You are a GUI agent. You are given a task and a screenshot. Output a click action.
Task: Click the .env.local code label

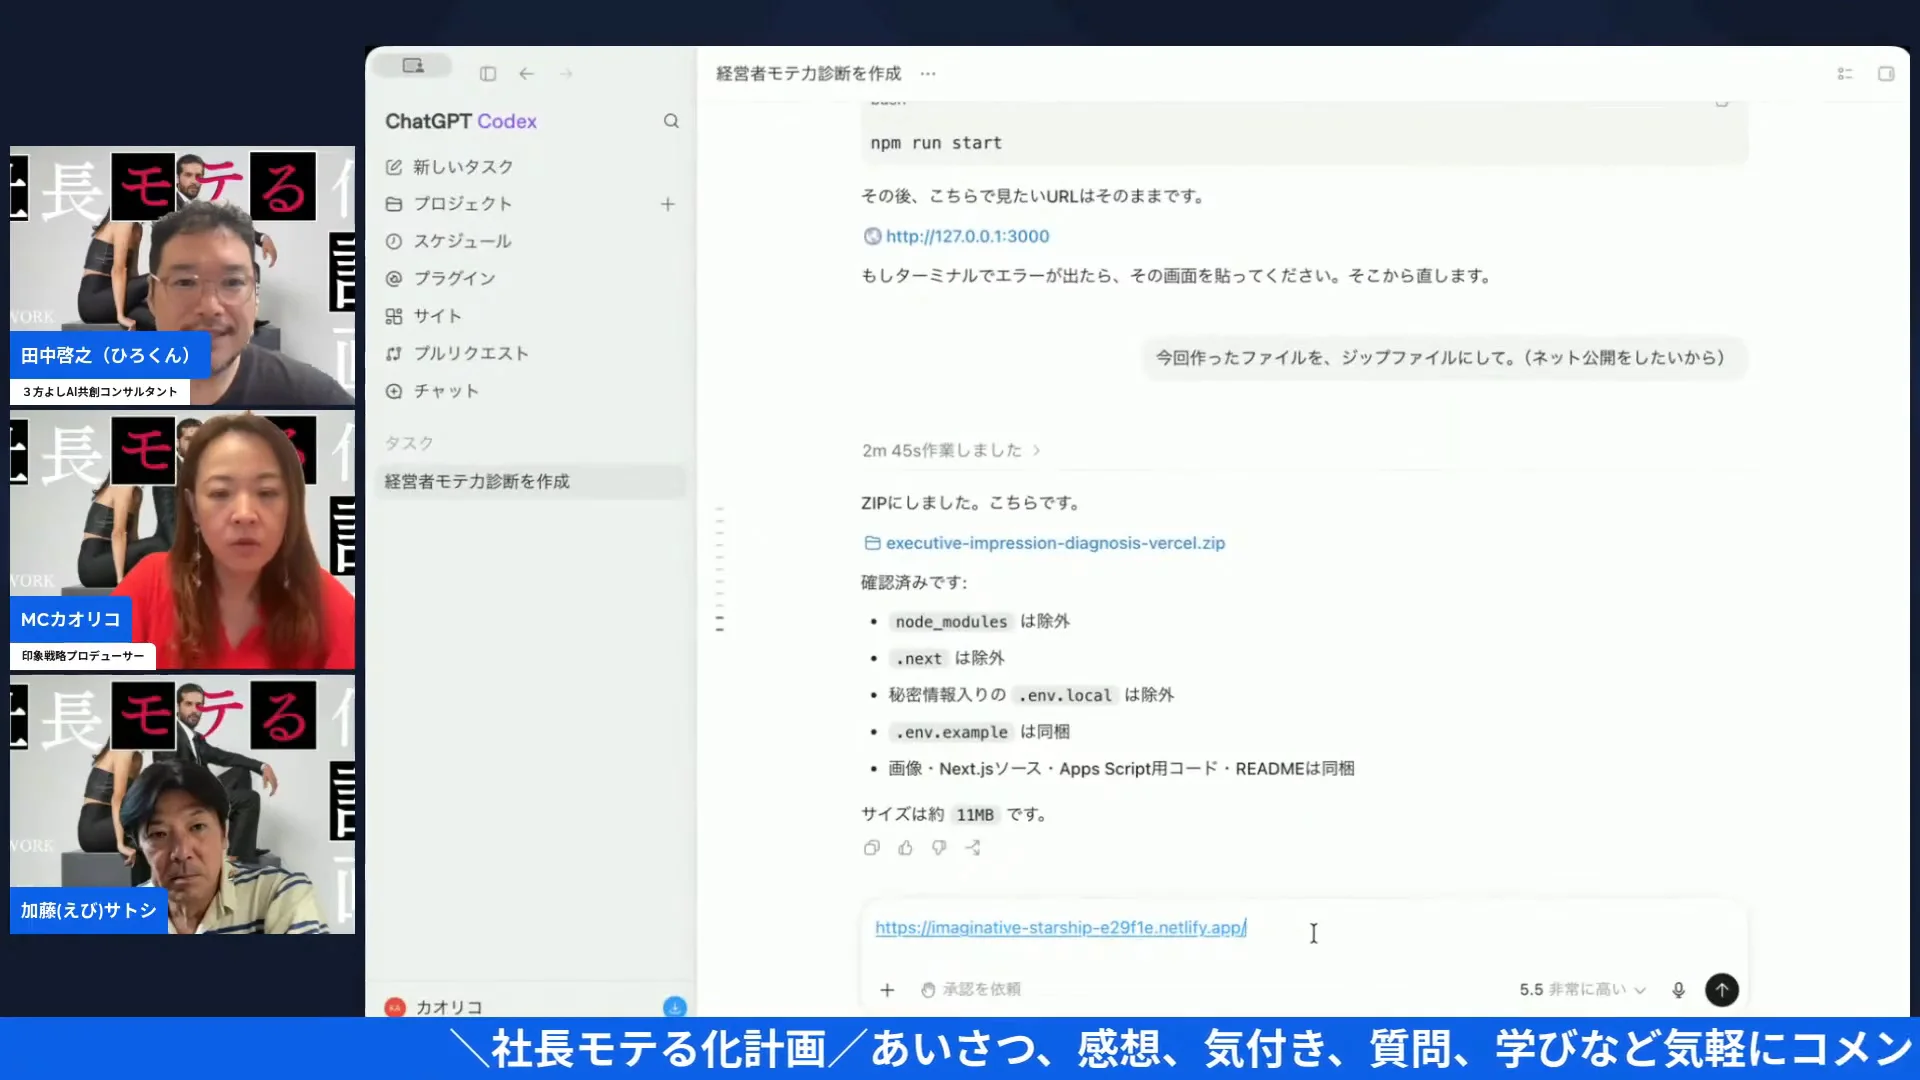coord(1065,695)
